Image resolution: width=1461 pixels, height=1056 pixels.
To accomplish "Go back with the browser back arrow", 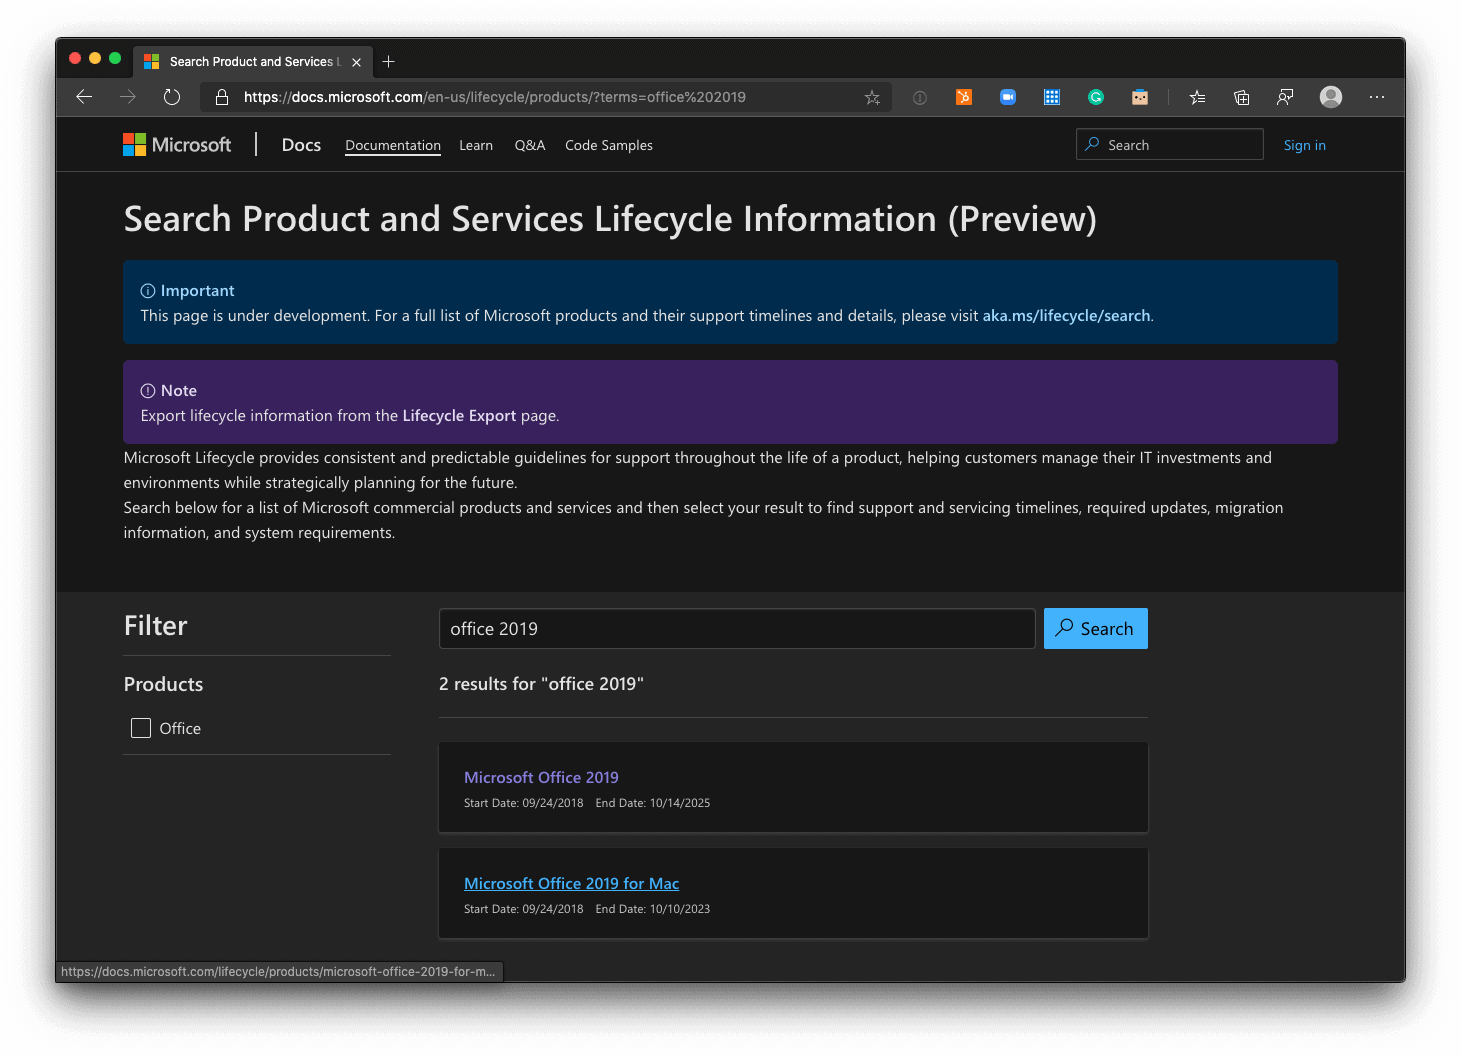I will [x=84, y=97].
